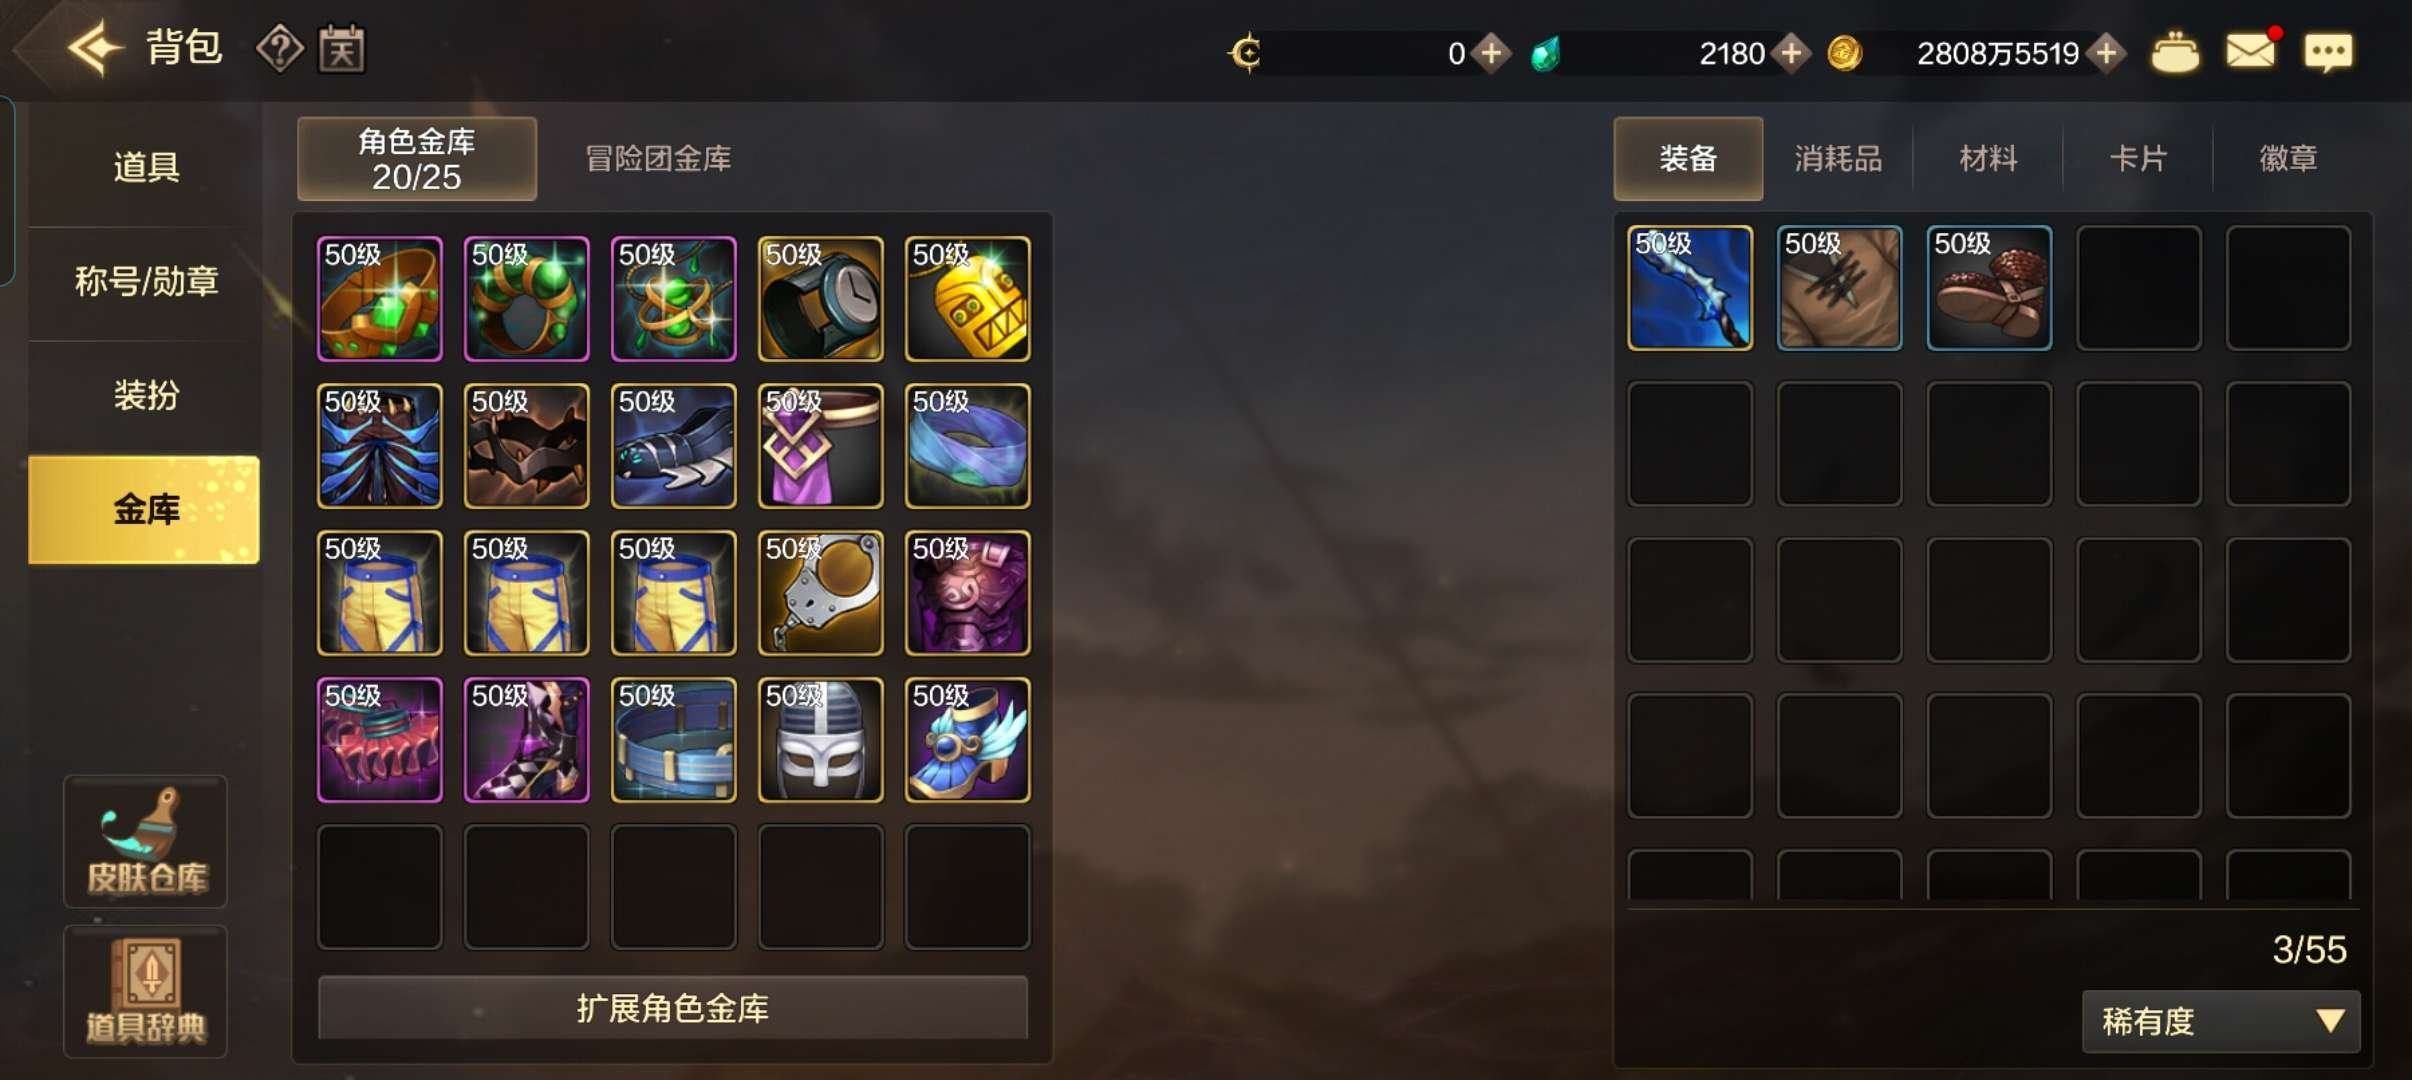Image resolution: width=2412 pixels, height=1080 pixels.
Task: Open the 道具辞典 item dictionary
Action: coord(146,991)
